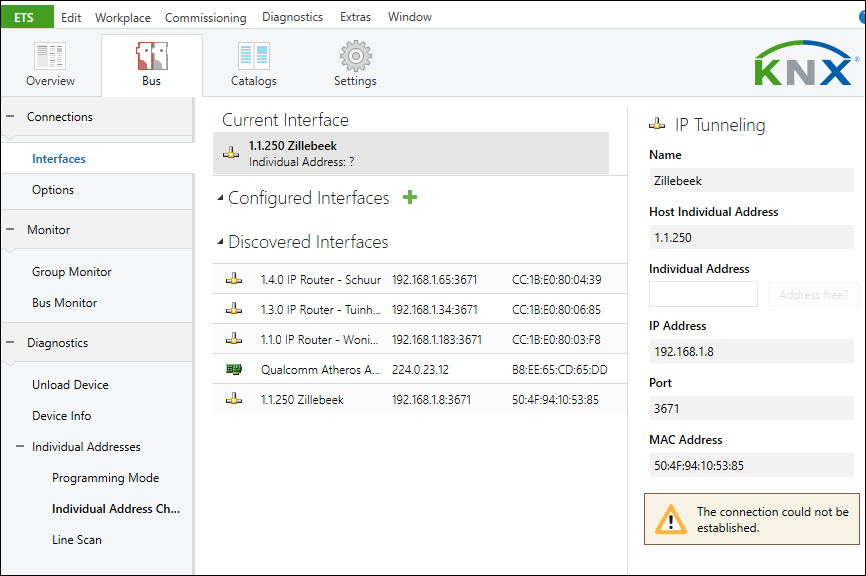
Task: Click the icon of 1.4.0 IP Router - Schuur
Action: coord(234,279)
